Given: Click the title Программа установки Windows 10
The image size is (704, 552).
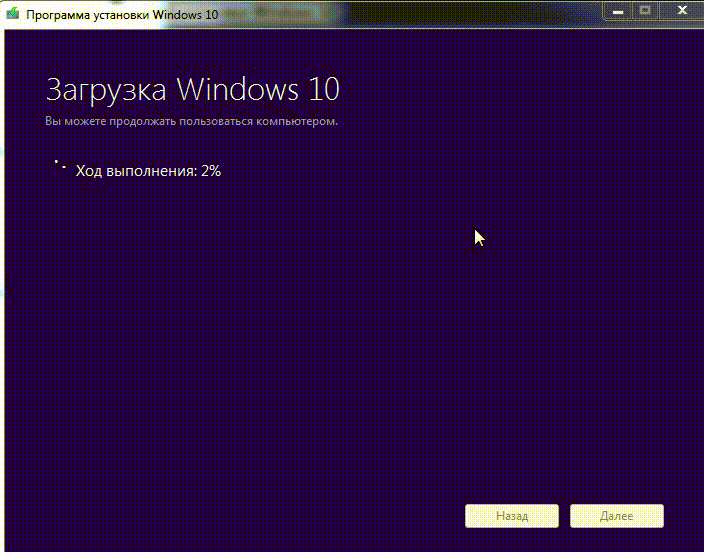Looking at the screenshot, I should (x=122, y=14).
